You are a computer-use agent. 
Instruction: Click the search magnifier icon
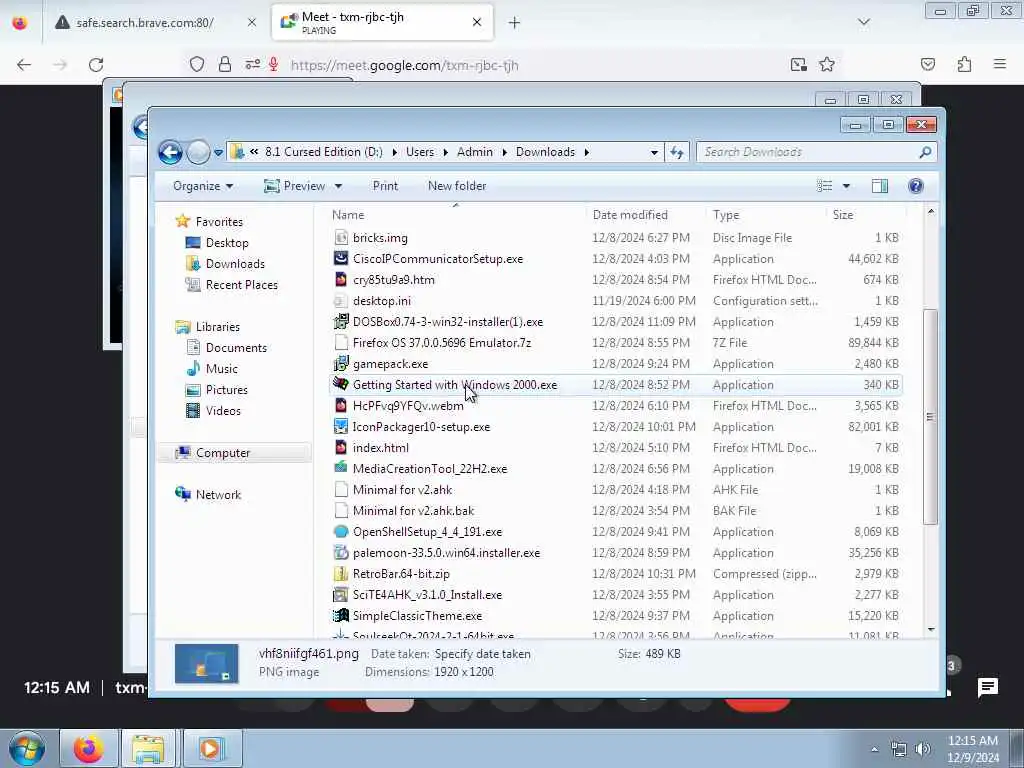click(x=925, y=152)
